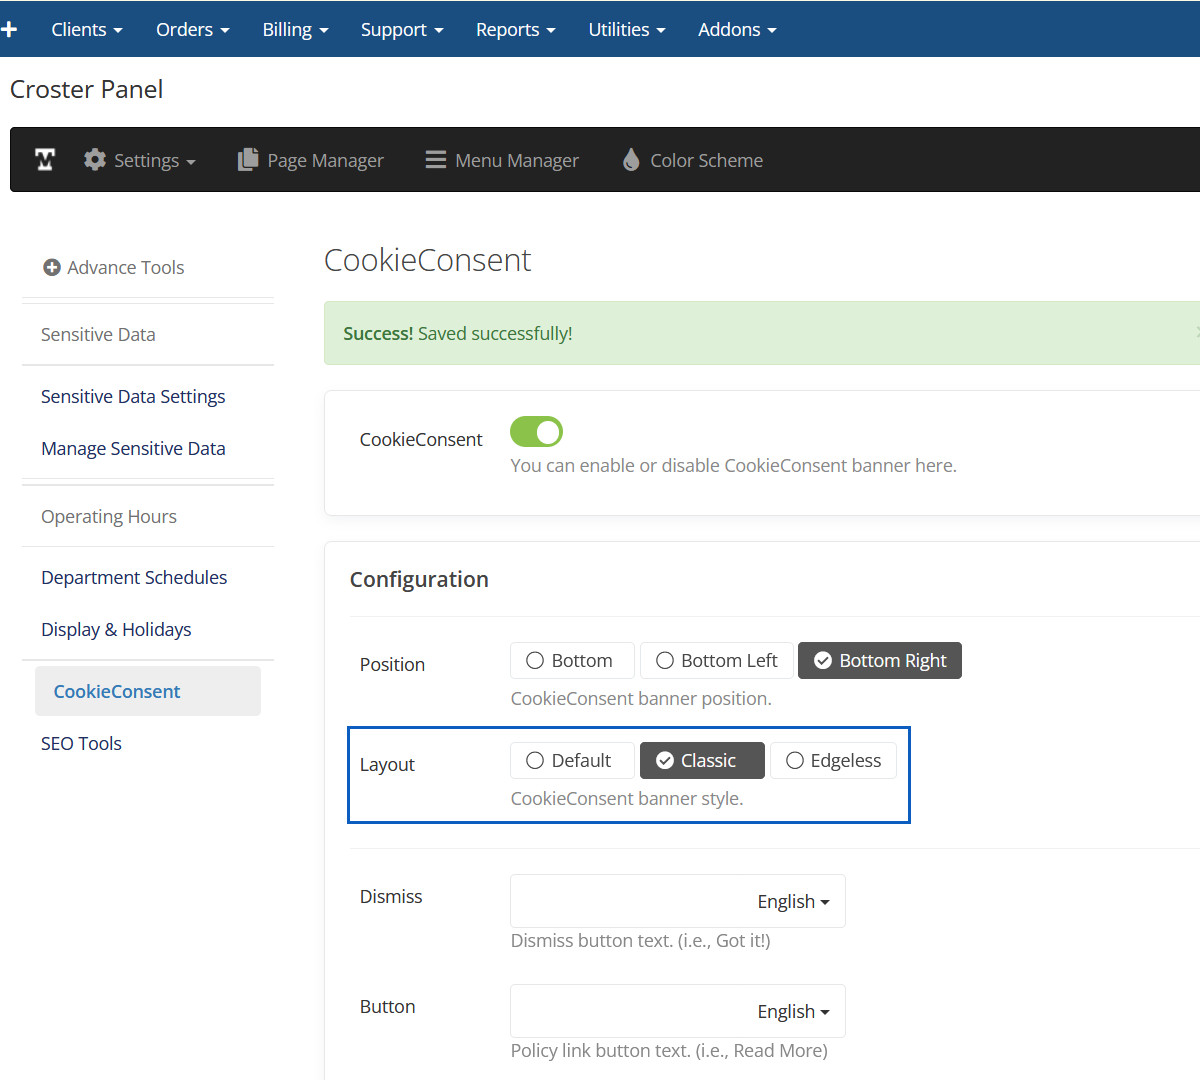
Task: Click the Croster M logo icon
Action: [45, 160]
